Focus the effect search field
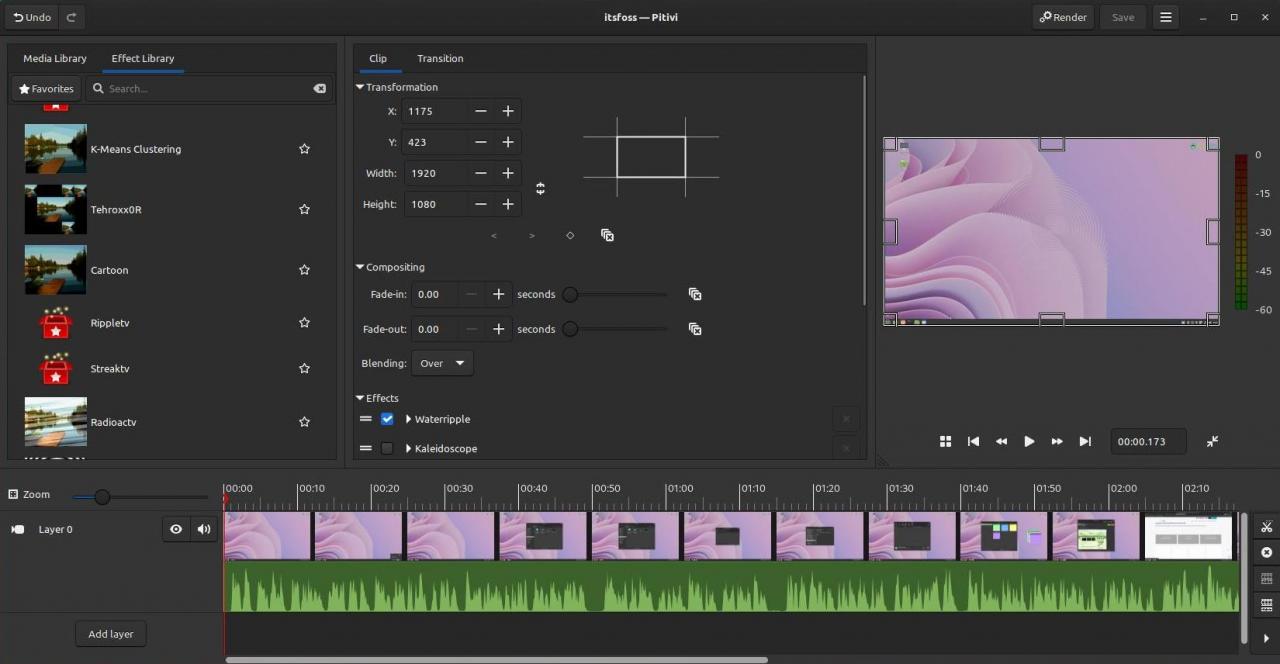The width and height of the screenshot is (1280, 664). (x=210, y=89)
